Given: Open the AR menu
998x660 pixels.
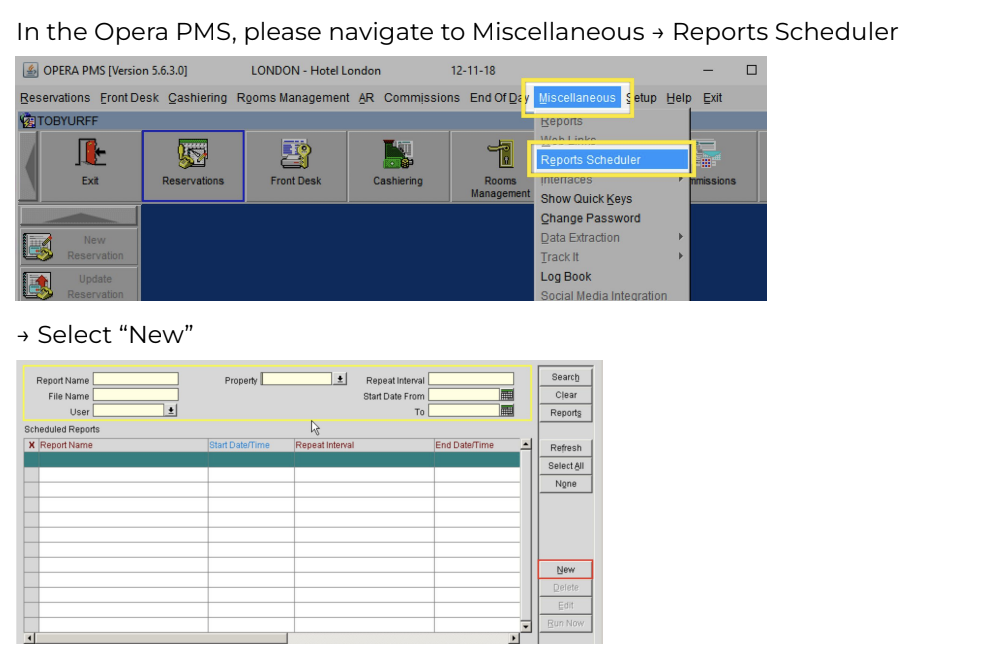Looking at the screenshot, I should click(x=366, y=97).
